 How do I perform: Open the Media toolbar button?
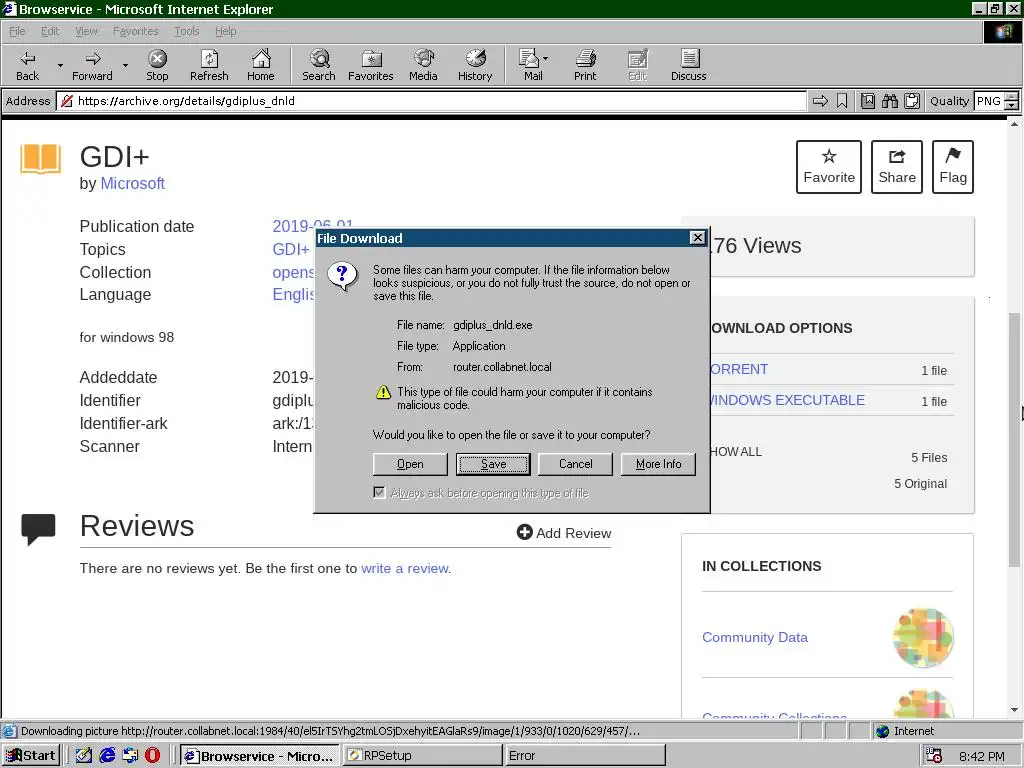pos(423,65)
